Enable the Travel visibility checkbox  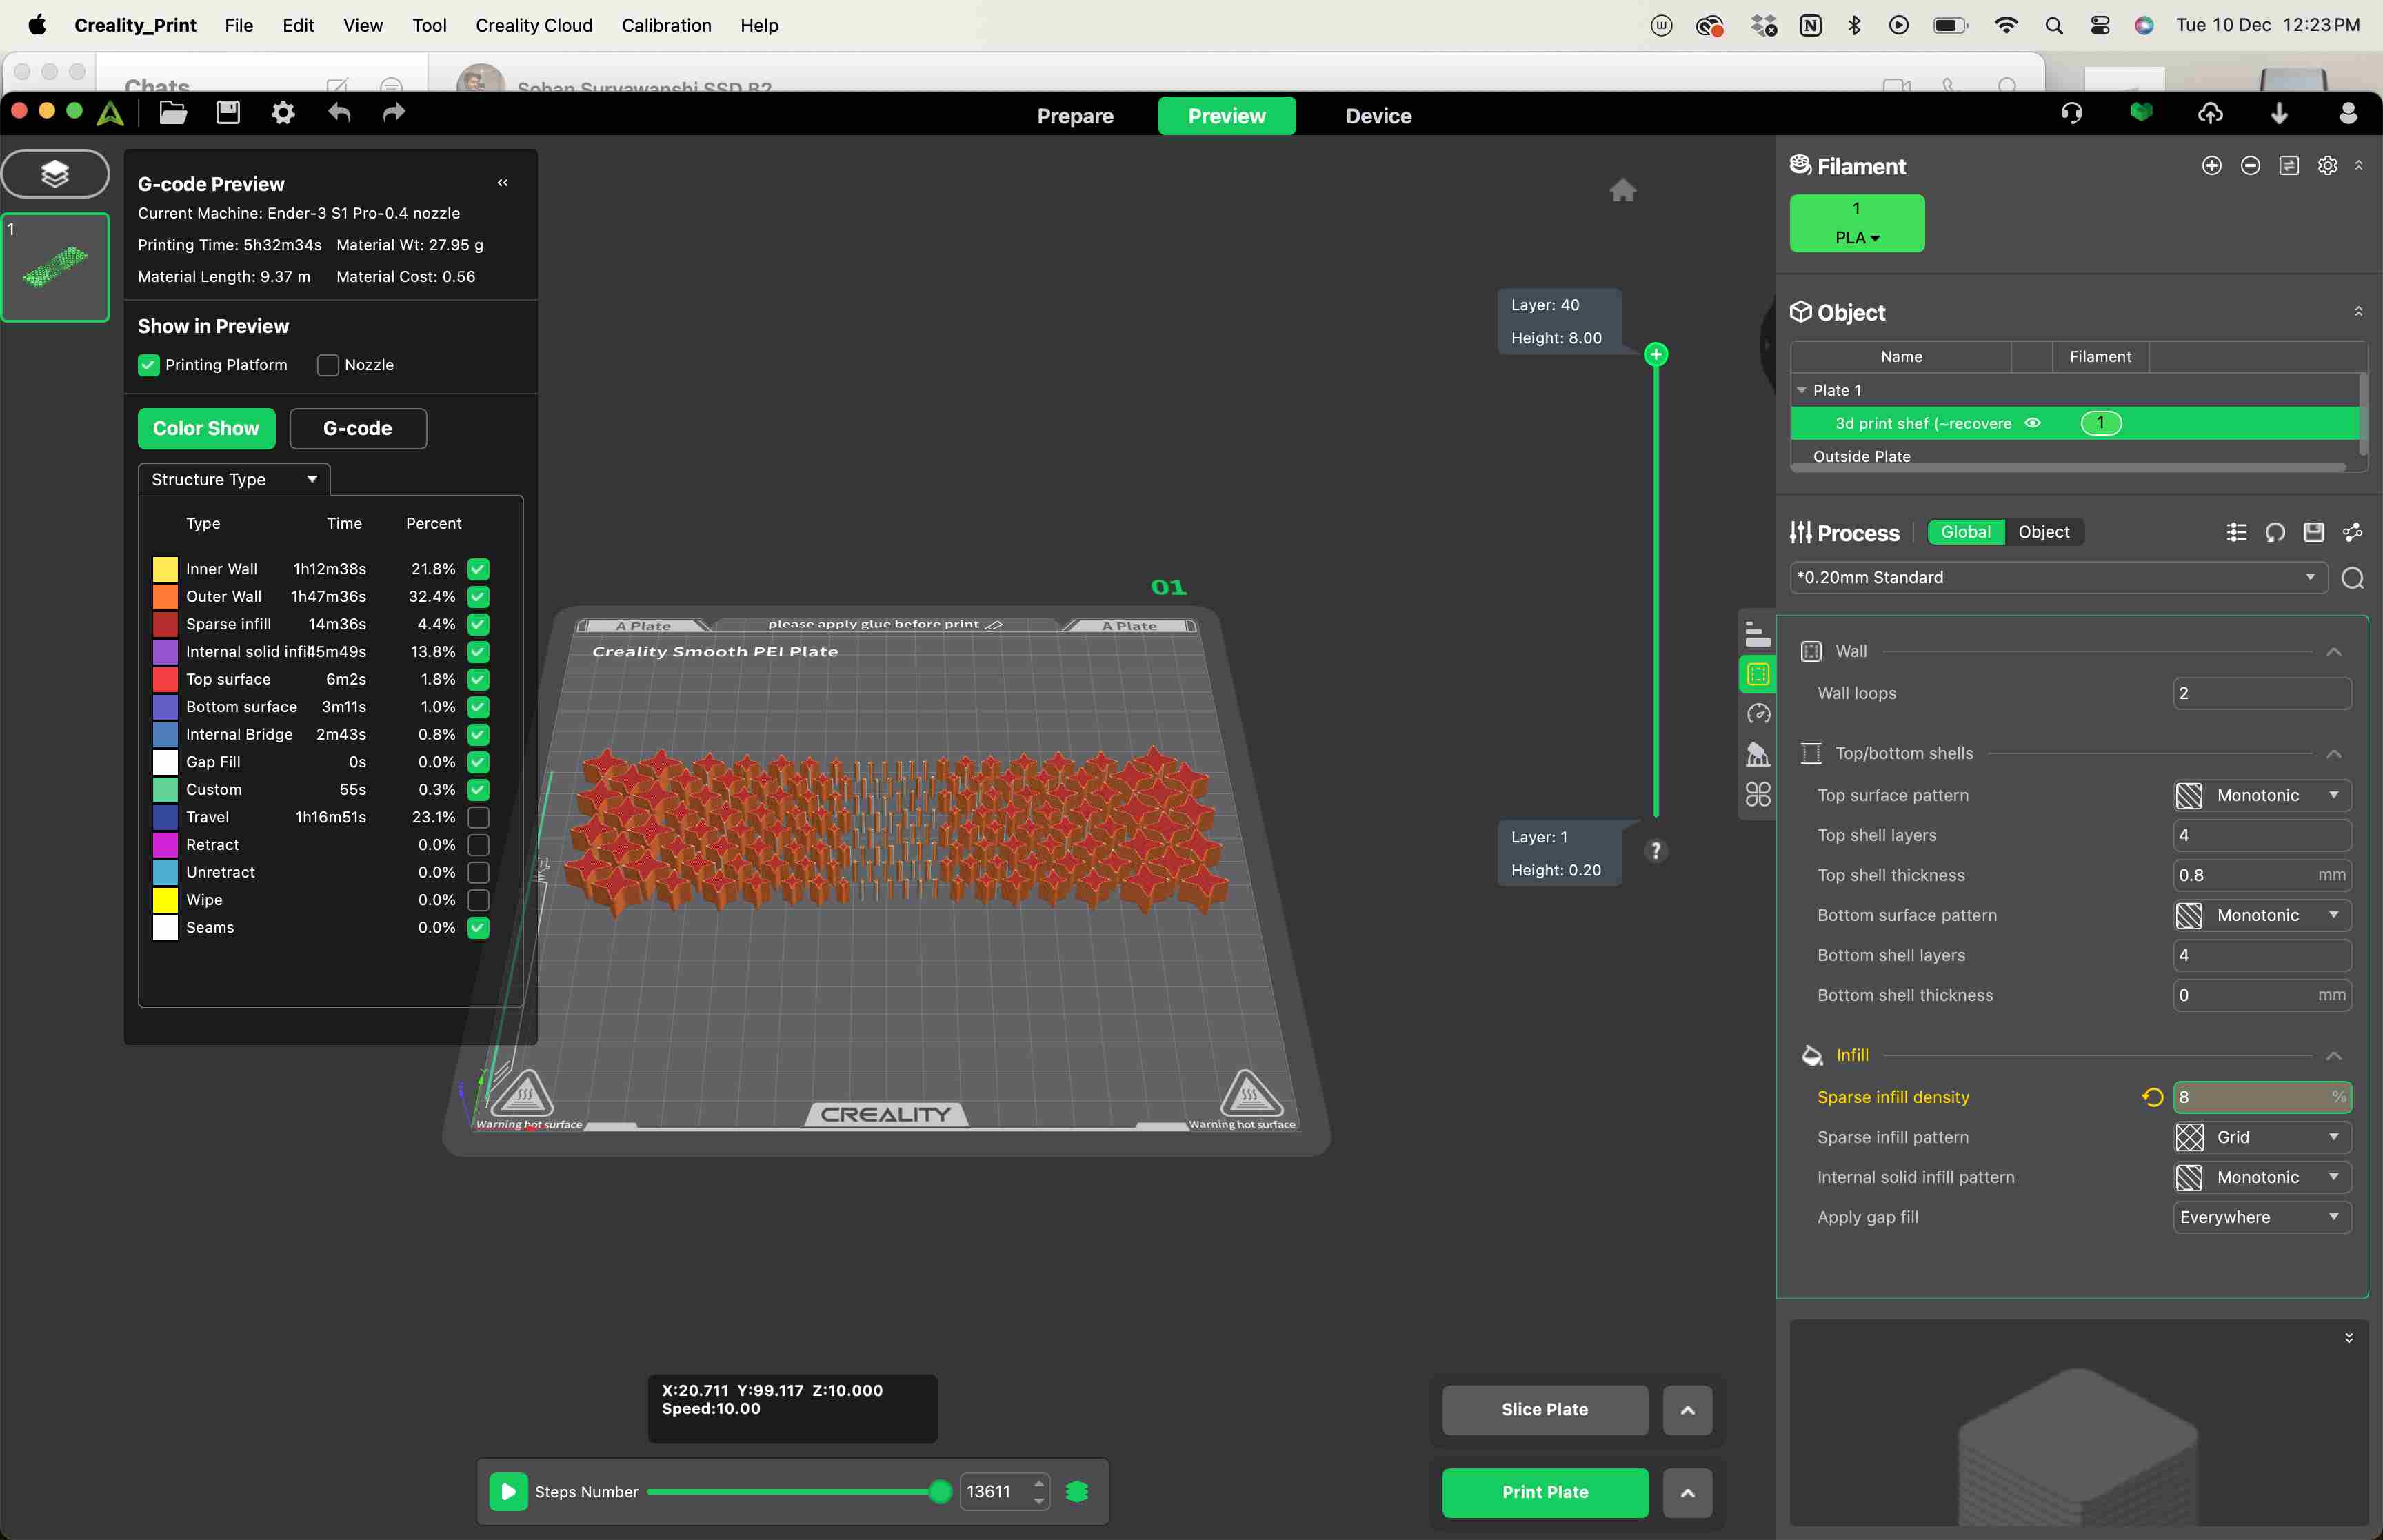click(478, 817)
